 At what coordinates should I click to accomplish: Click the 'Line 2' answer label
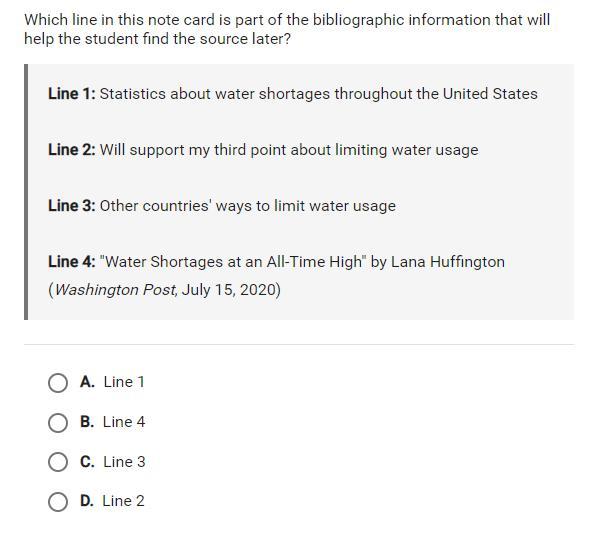tap(124, 502)
